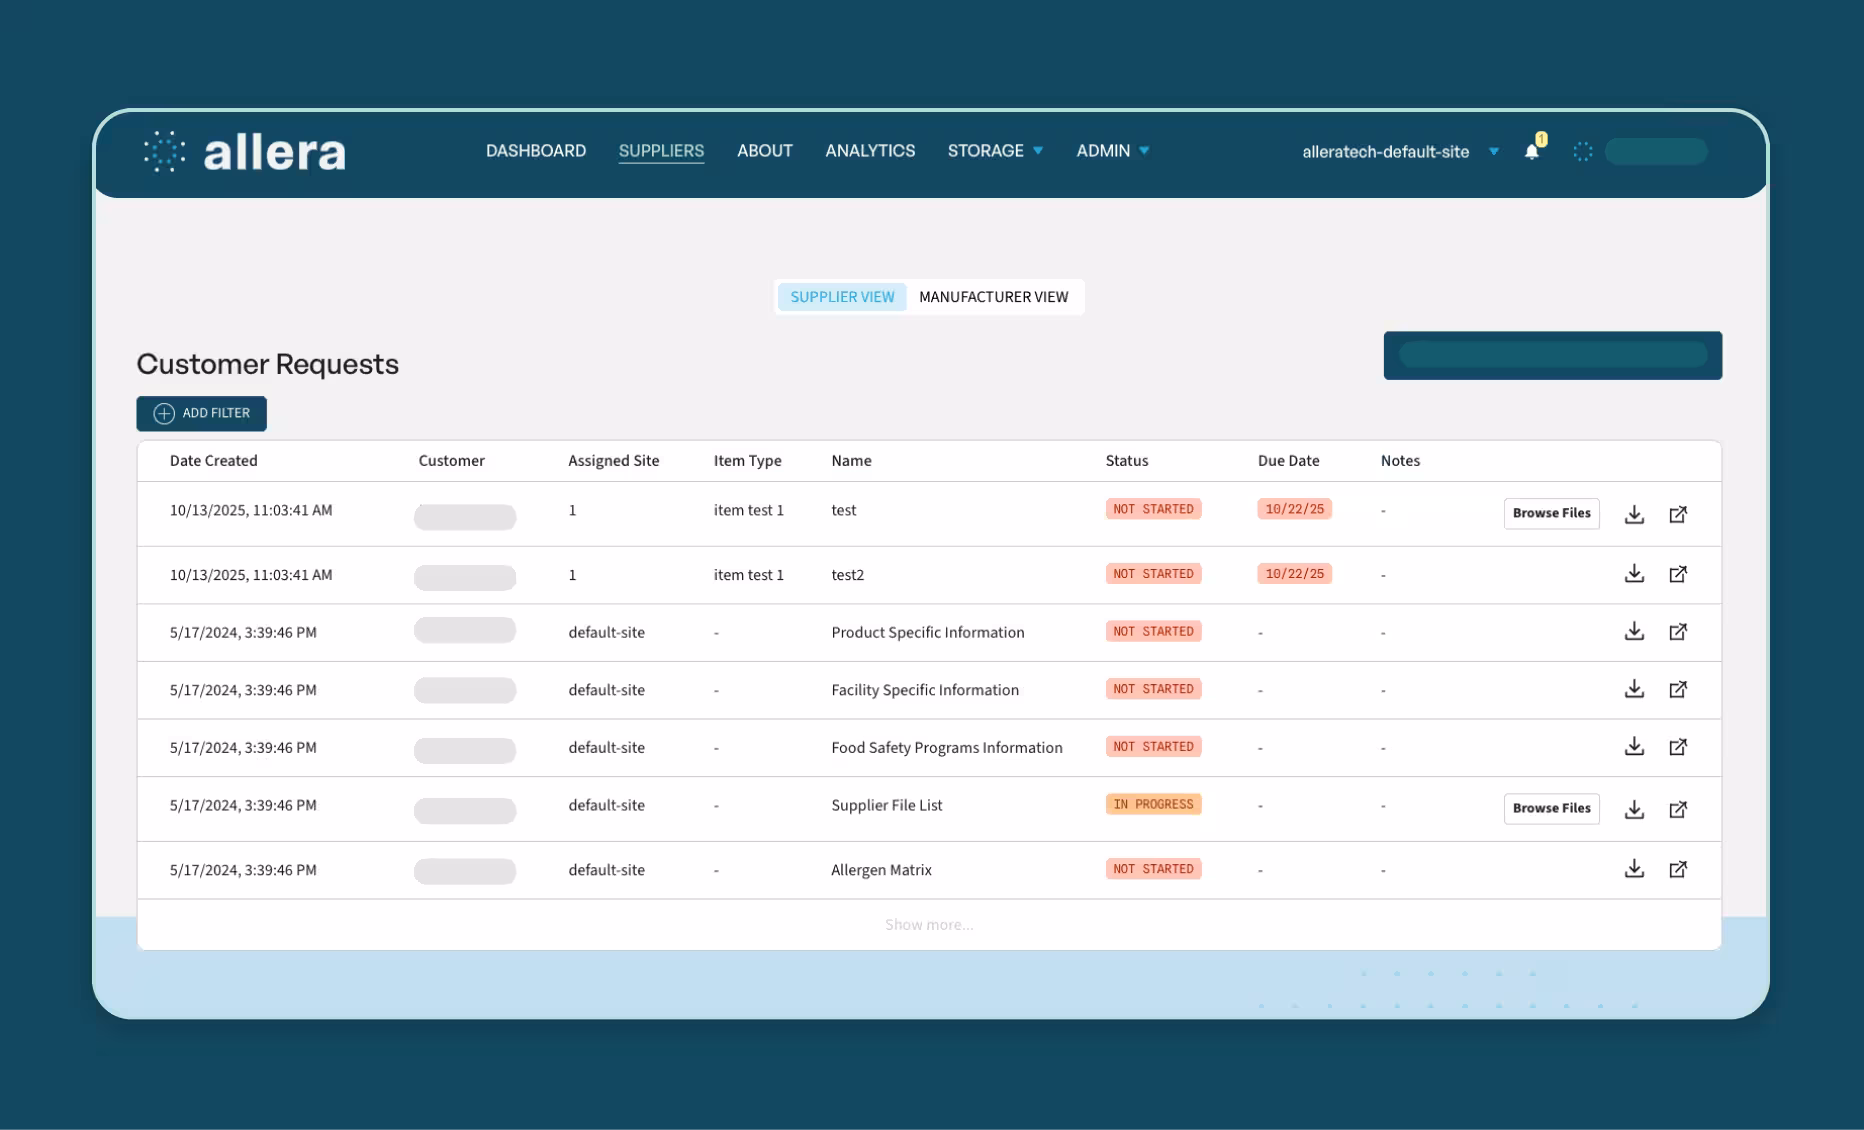Download files for Supplier File List
The image size is (1864, 1130).
tap(1635, 808)
